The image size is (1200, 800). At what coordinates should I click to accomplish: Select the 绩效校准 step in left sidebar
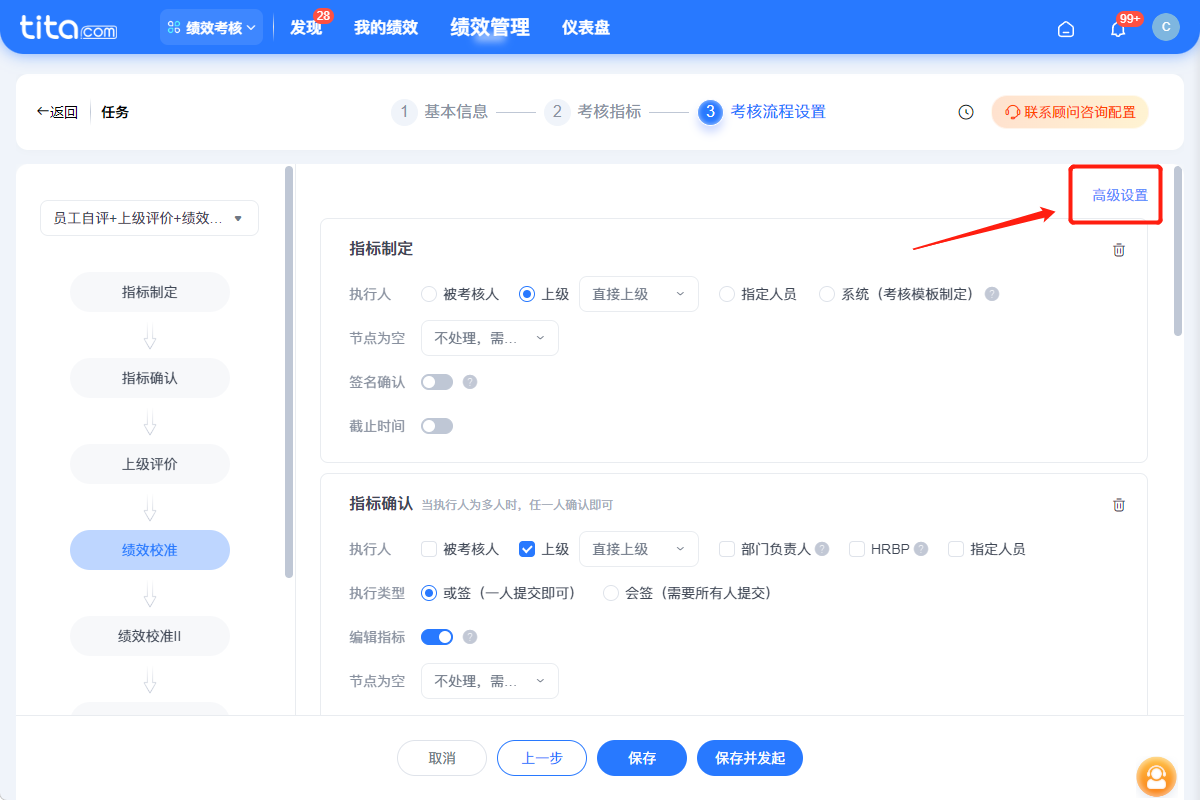[149, 550]
